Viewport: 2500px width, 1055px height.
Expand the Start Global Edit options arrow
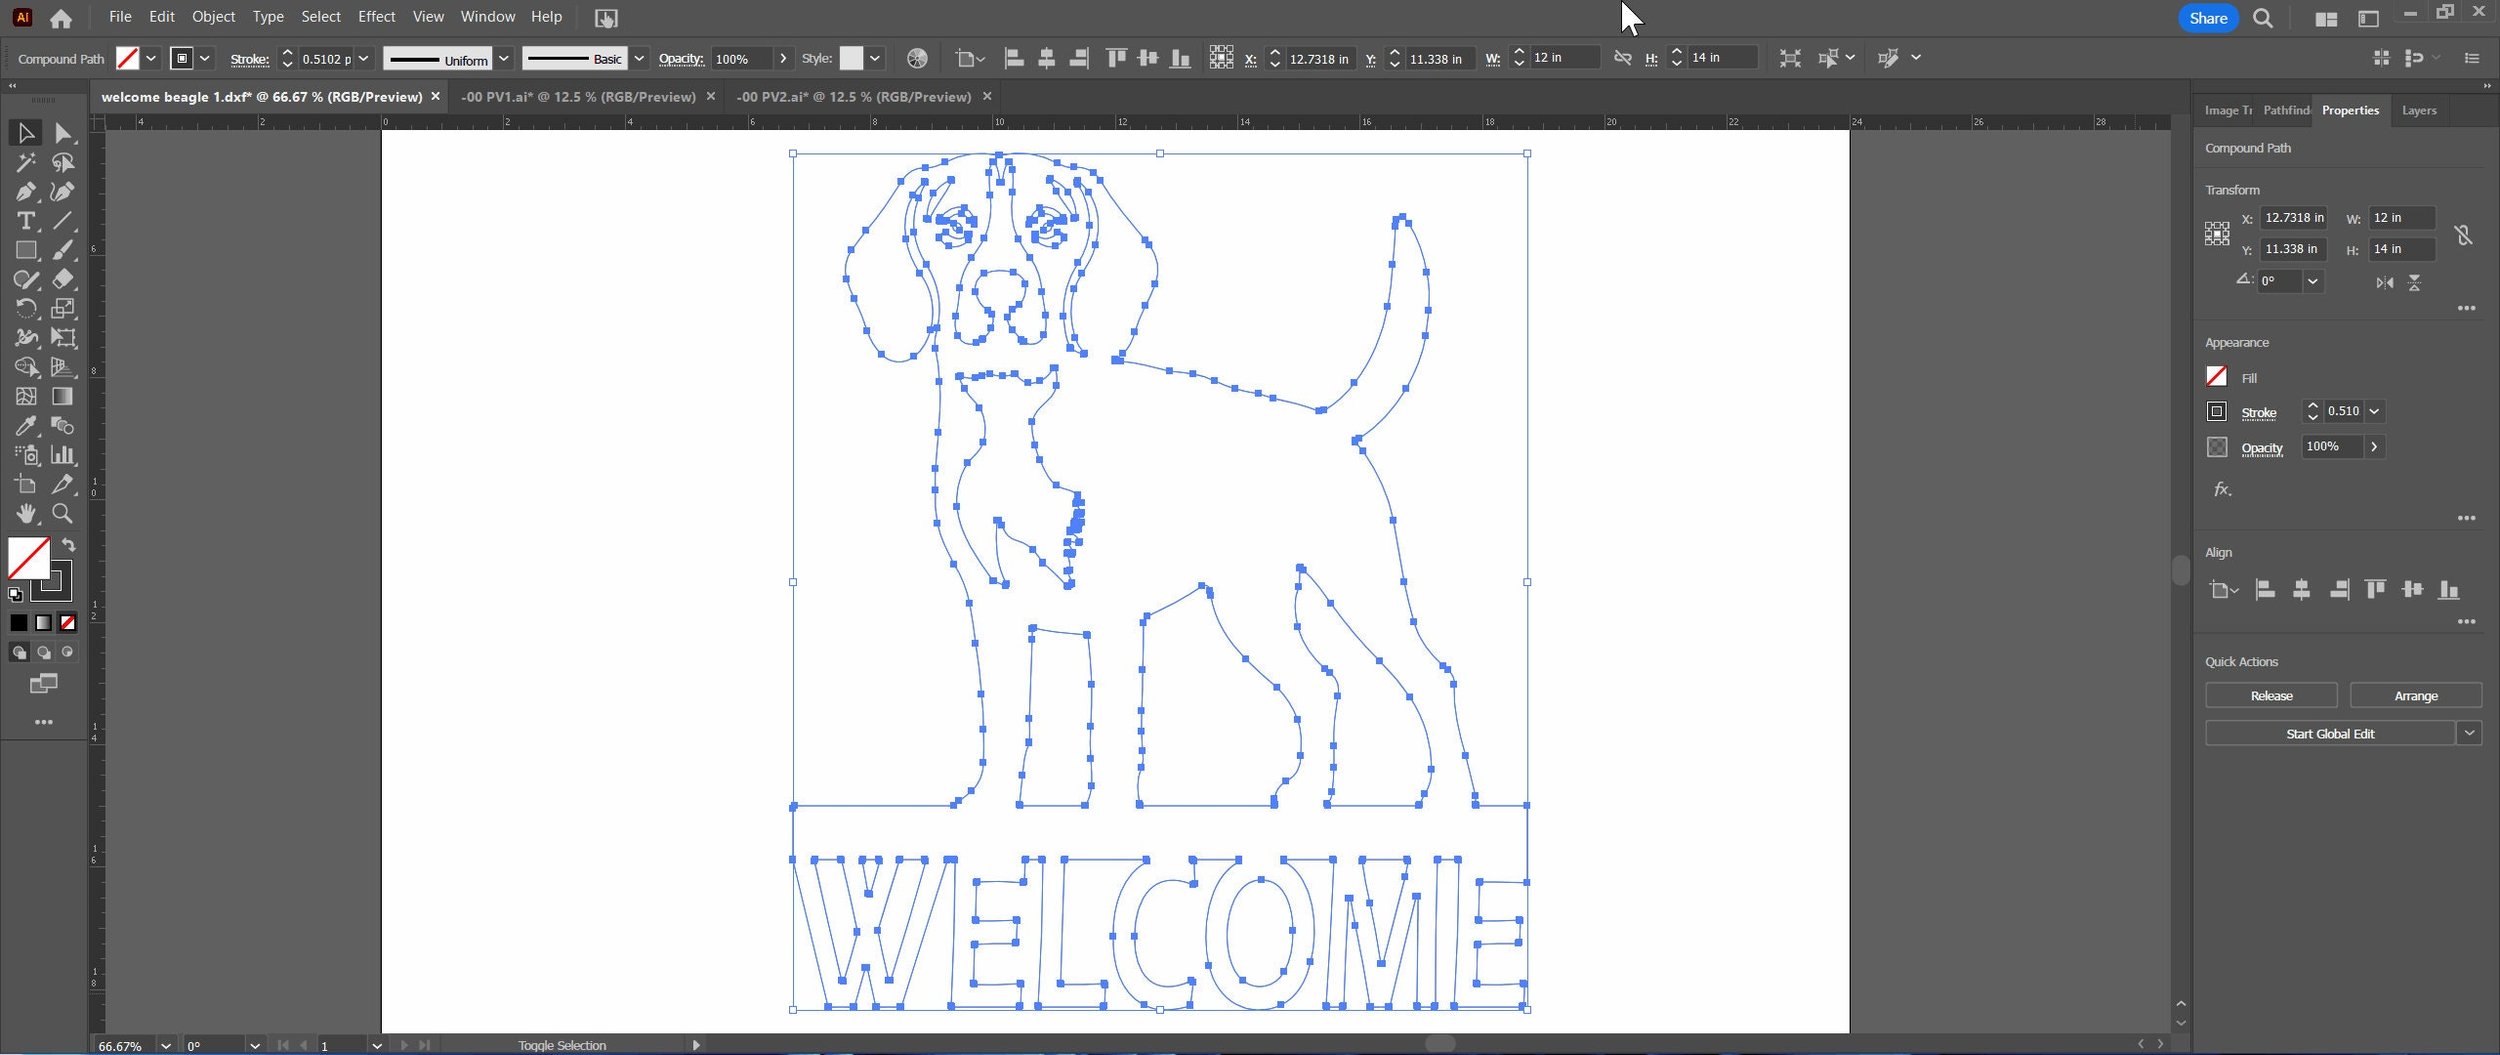tap(2470, 733)
